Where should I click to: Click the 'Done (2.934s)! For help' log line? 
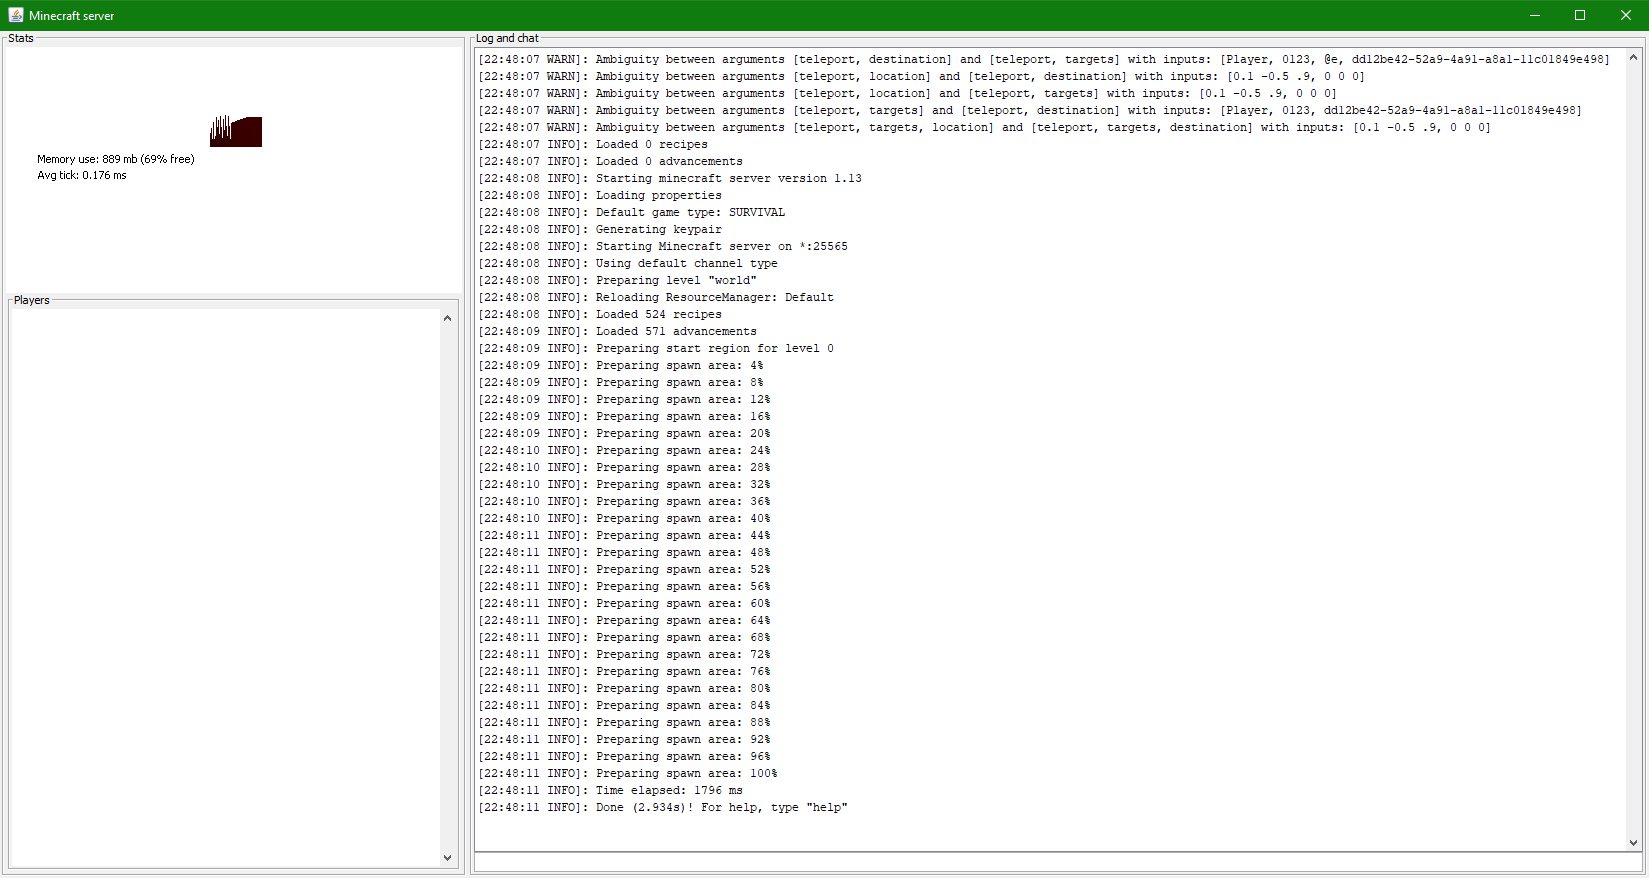click(x=663, y=808)
